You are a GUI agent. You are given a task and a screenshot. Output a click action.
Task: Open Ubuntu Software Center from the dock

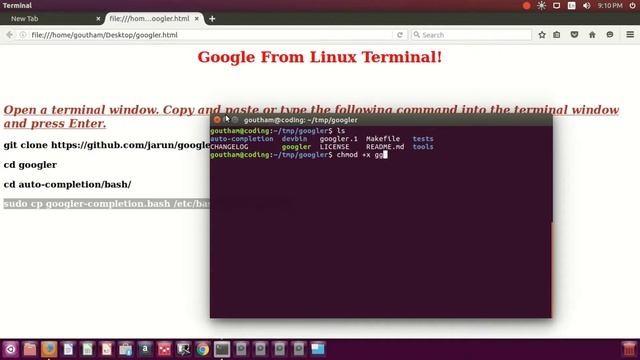point(126,349)
